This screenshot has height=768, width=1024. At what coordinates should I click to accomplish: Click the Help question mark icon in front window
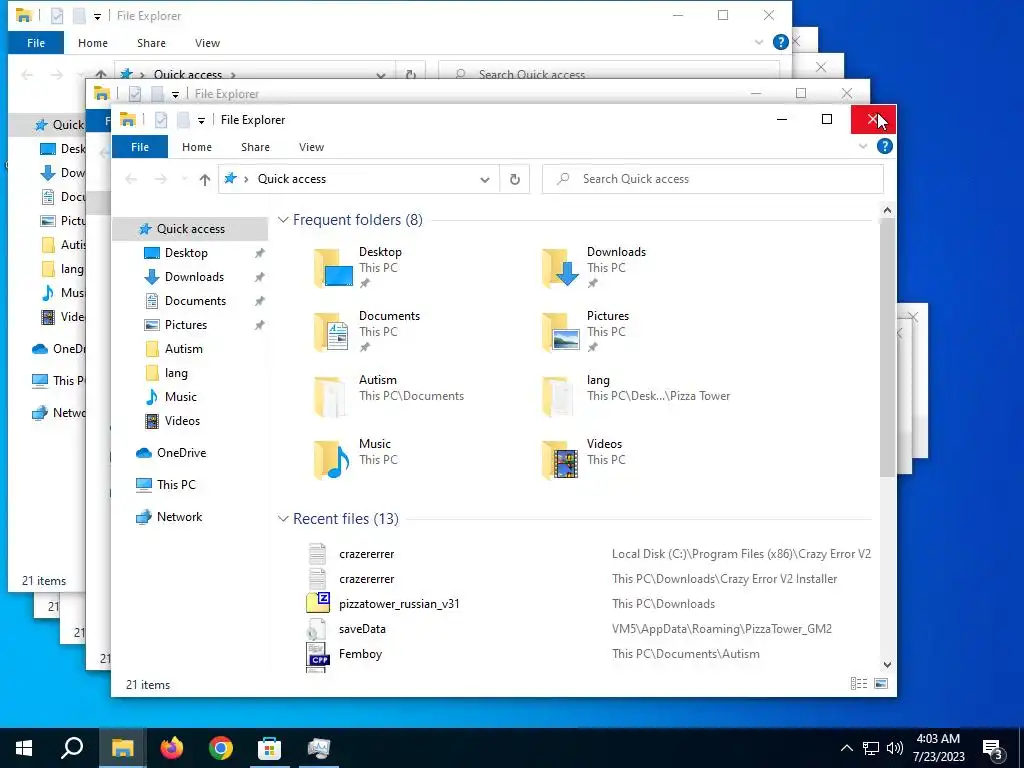click(884, 146)
